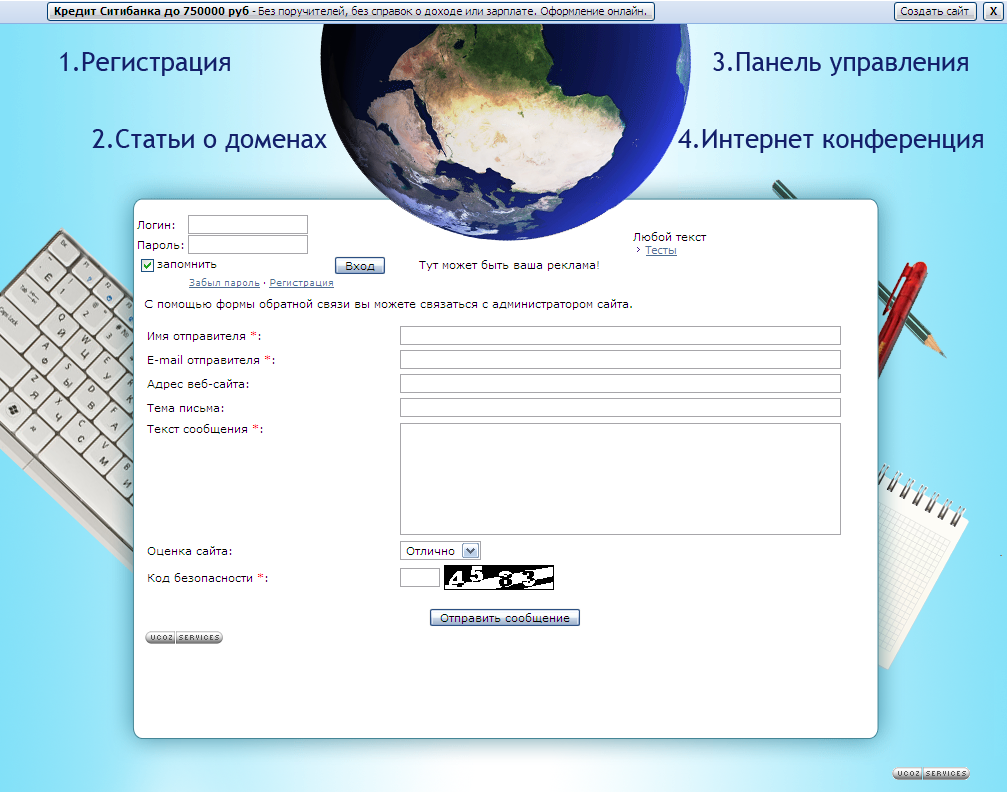Click the "Логин" input field

click(247, 224)
